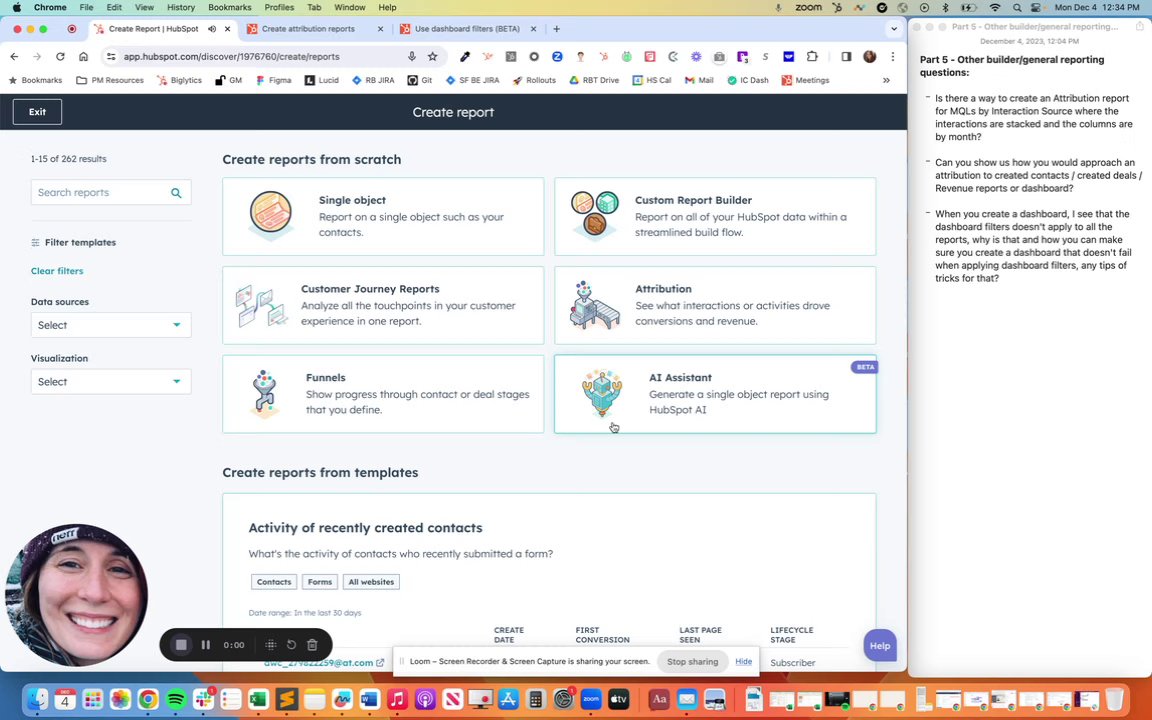Screen dimensions: 1152x720
Task: Click the Loom drag-handle grid icon
Action: 270,645
